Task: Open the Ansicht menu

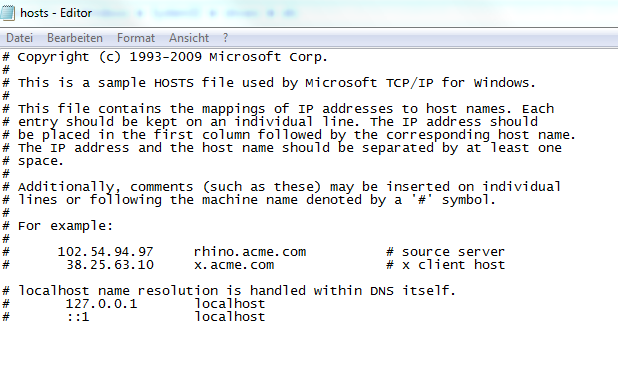Action: [189, 38]
